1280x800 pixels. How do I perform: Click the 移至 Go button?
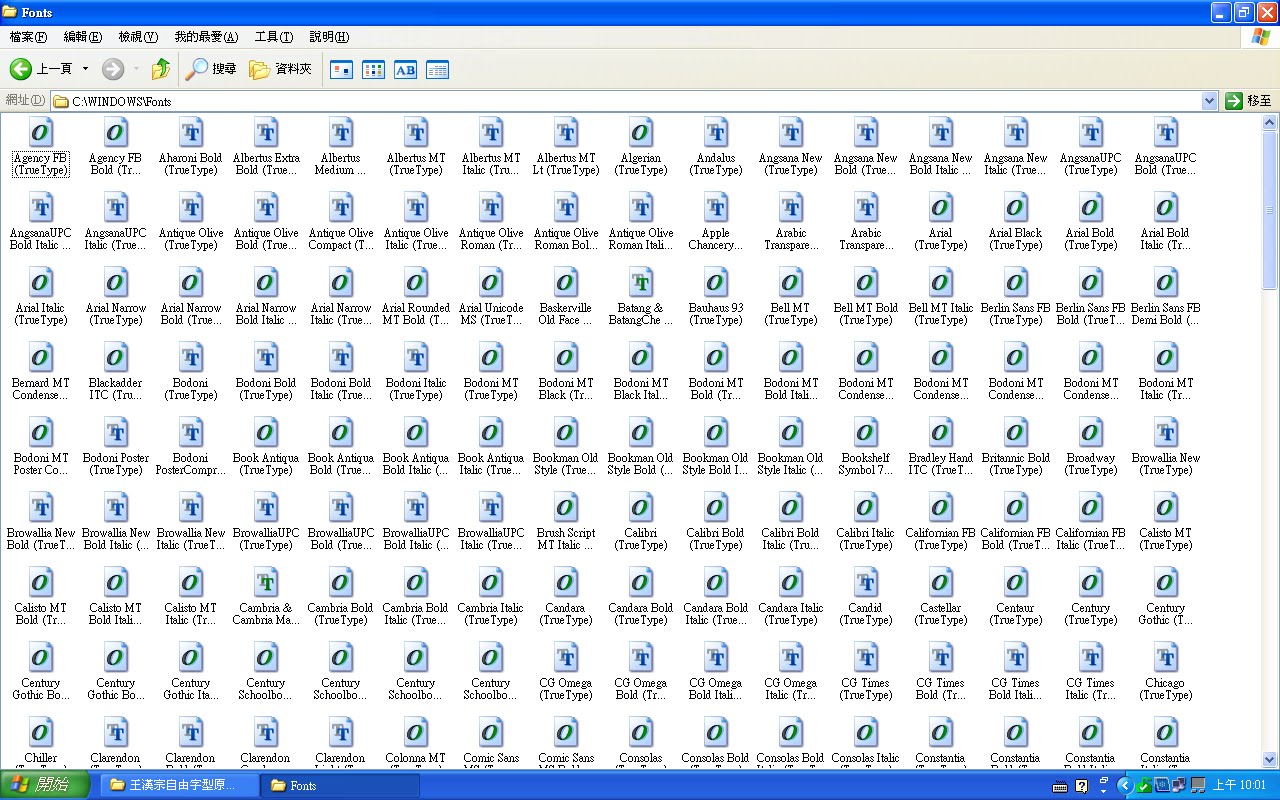point(1249,101)
